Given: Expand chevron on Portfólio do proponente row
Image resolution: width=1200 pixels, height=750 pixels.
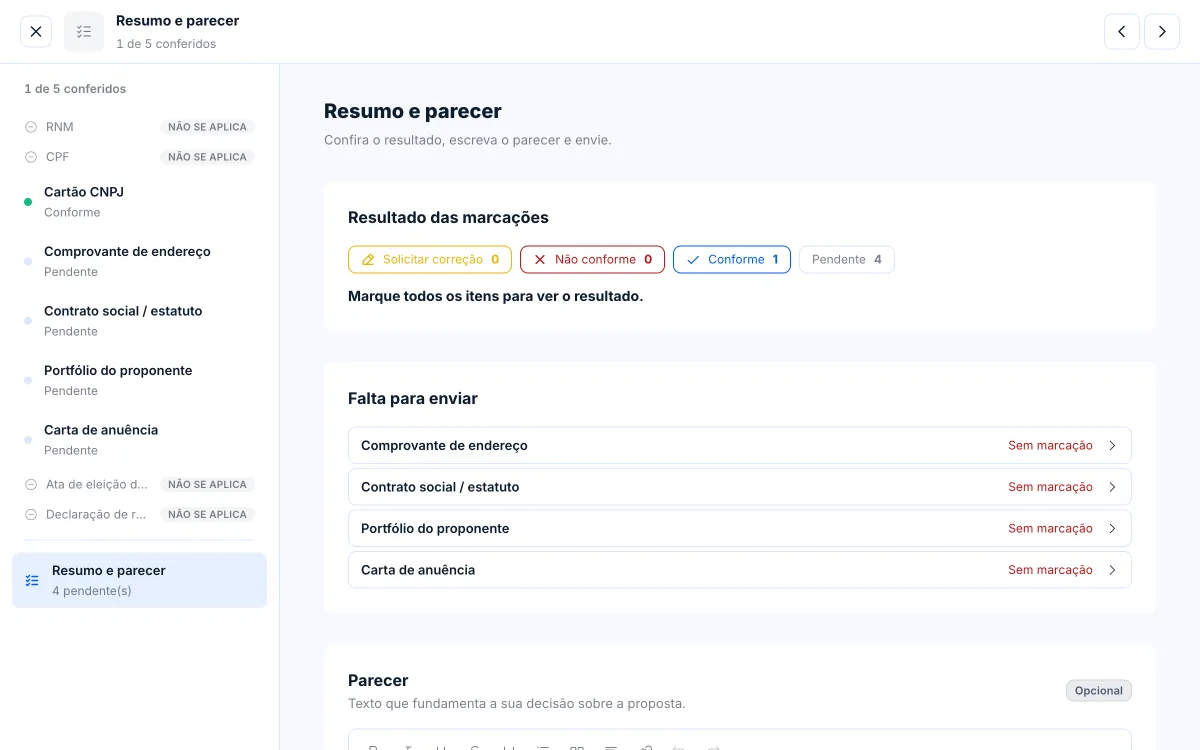Looking at the screenshot, I should click(x=1112, y=528).
